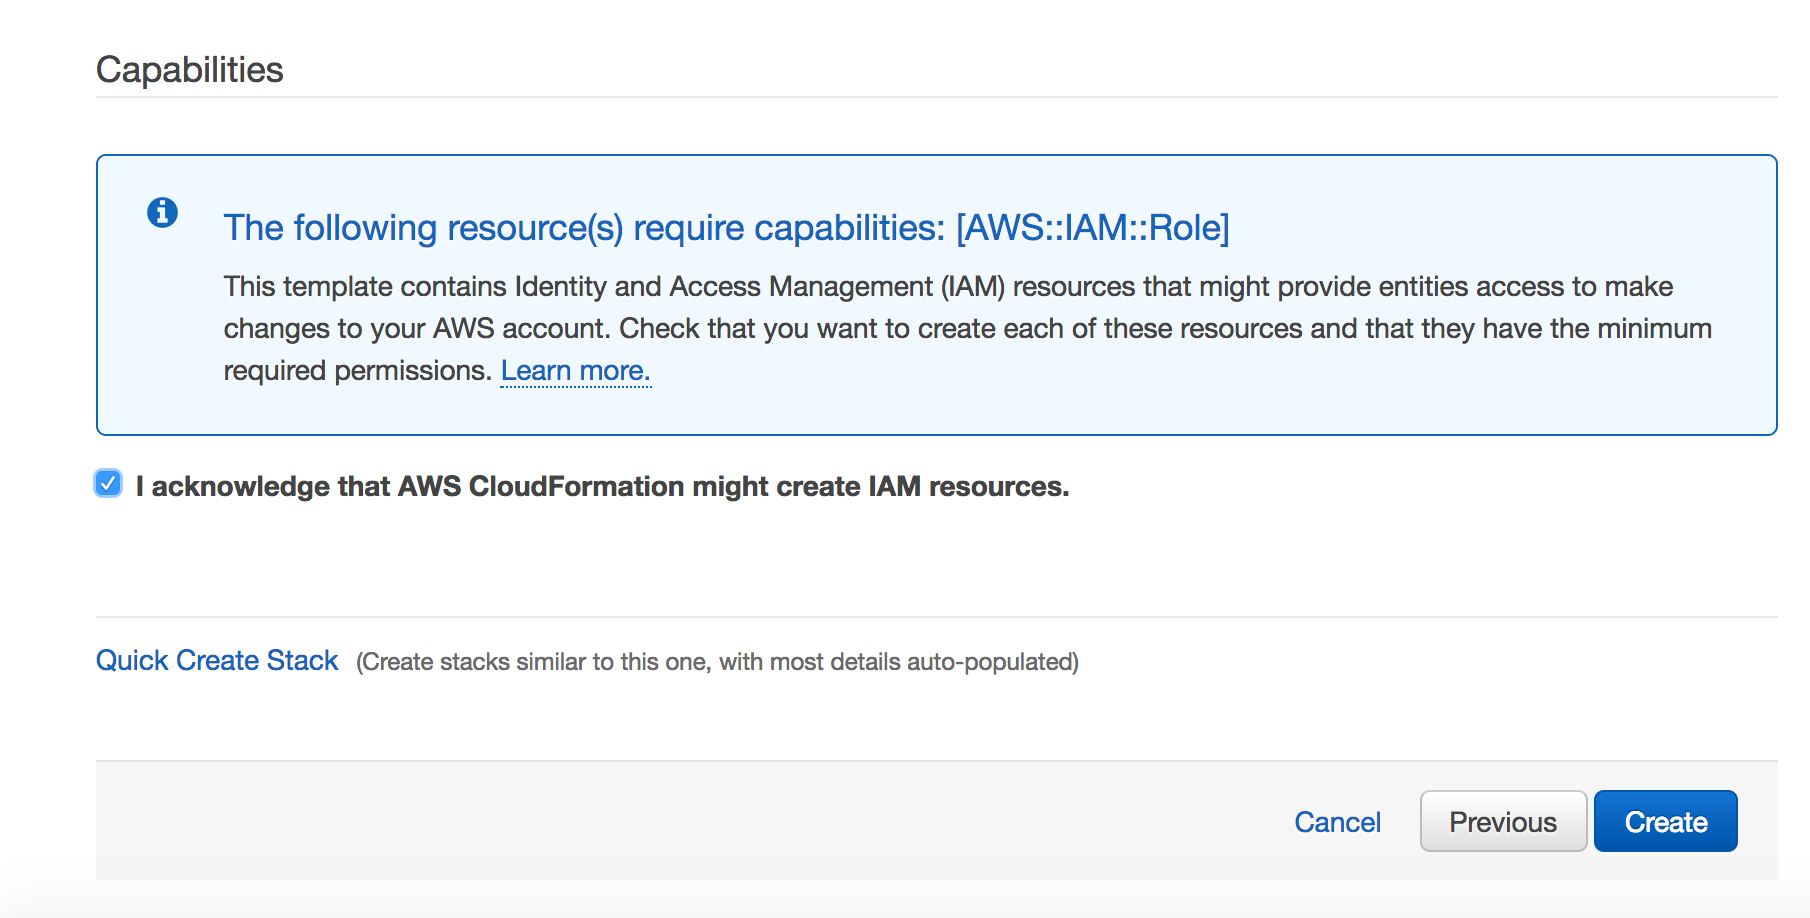Click Create to launch the stack
The image size is (1810, 918).
[x=1665, y=821]
